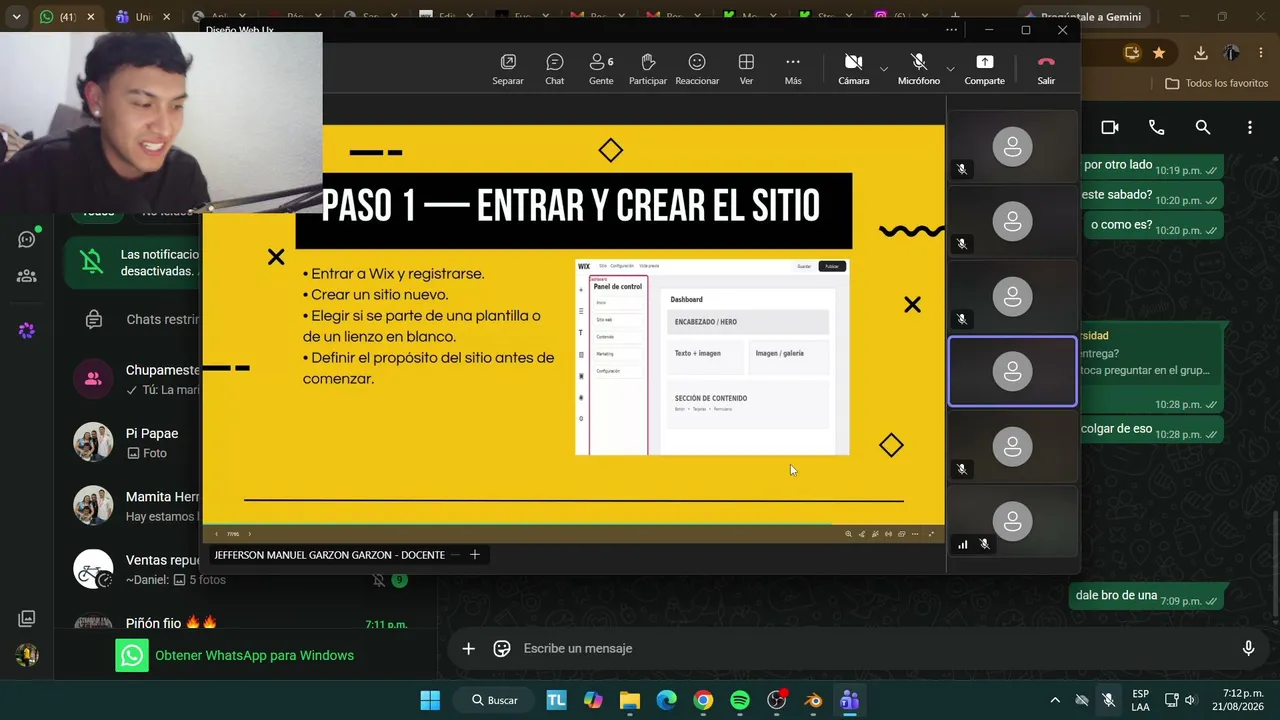Click Obtener WhatsApp para Windows link
This screenshot has height=720, width=1280.
click(254, 656)
